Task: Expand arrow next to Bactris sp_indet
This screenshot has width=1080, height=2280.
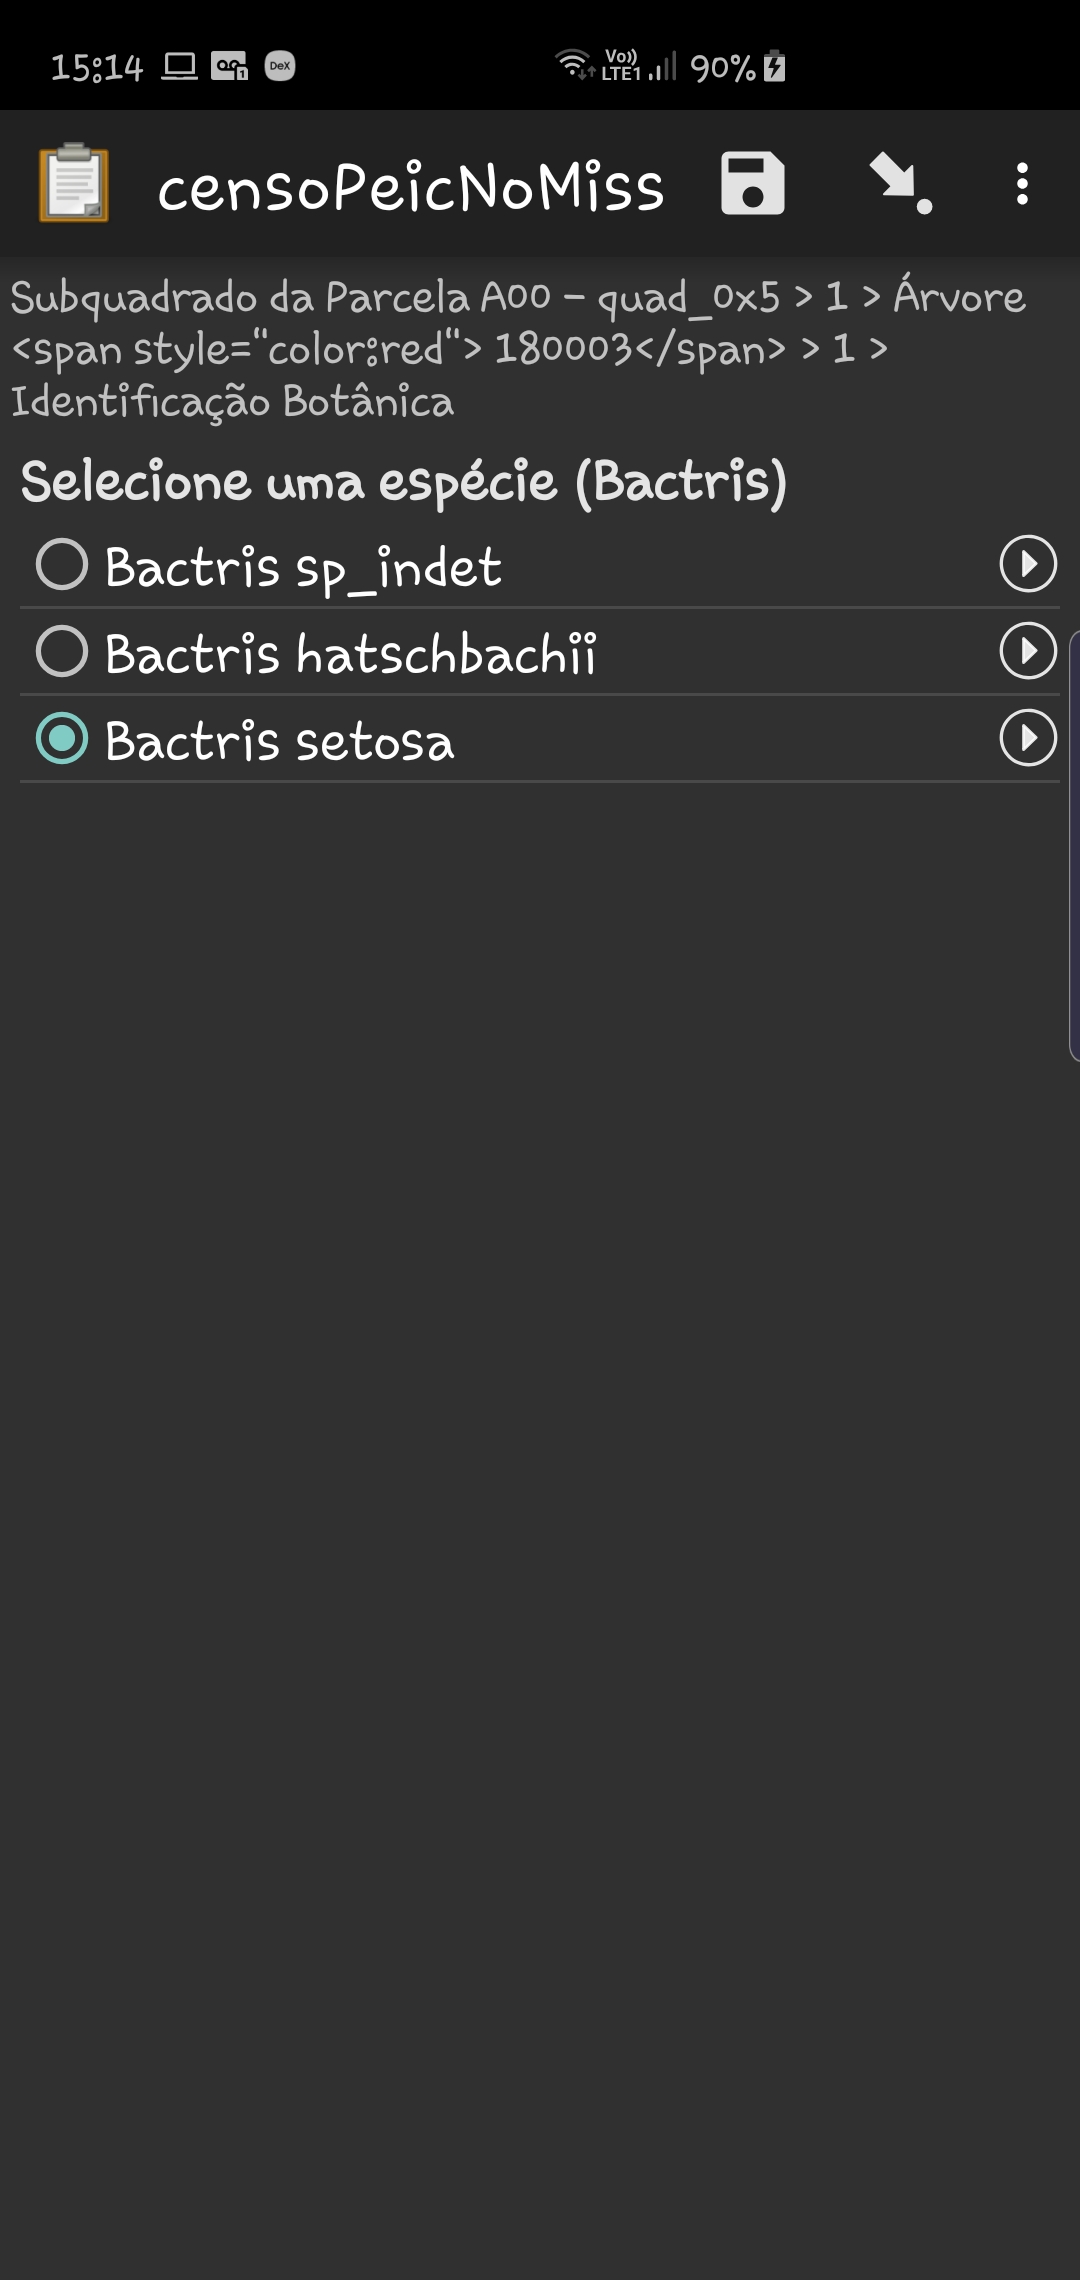Action: pyautogui.click(x=1028, y=565)
